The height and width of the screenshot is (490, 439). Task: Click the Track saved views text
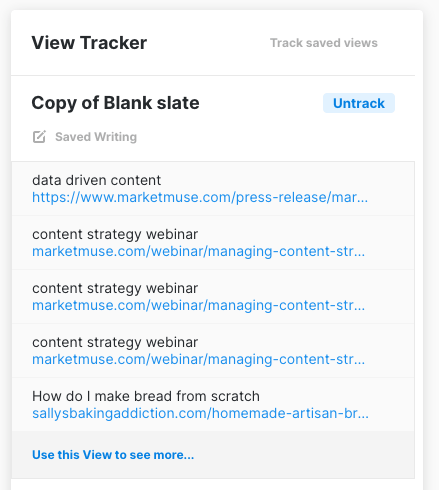pos(324,43)
